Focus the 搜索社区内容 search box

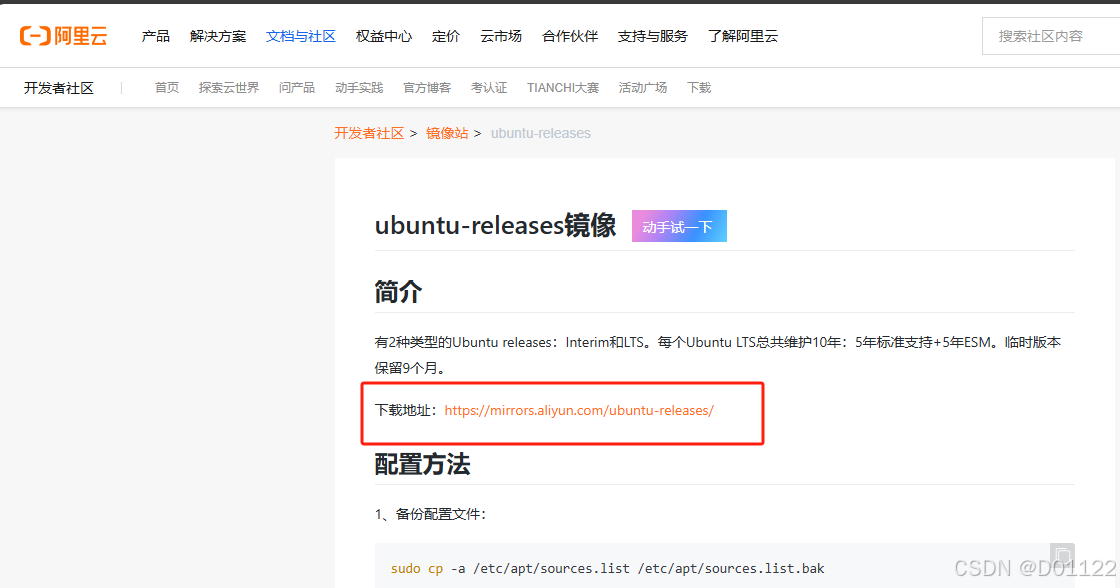1051,36
